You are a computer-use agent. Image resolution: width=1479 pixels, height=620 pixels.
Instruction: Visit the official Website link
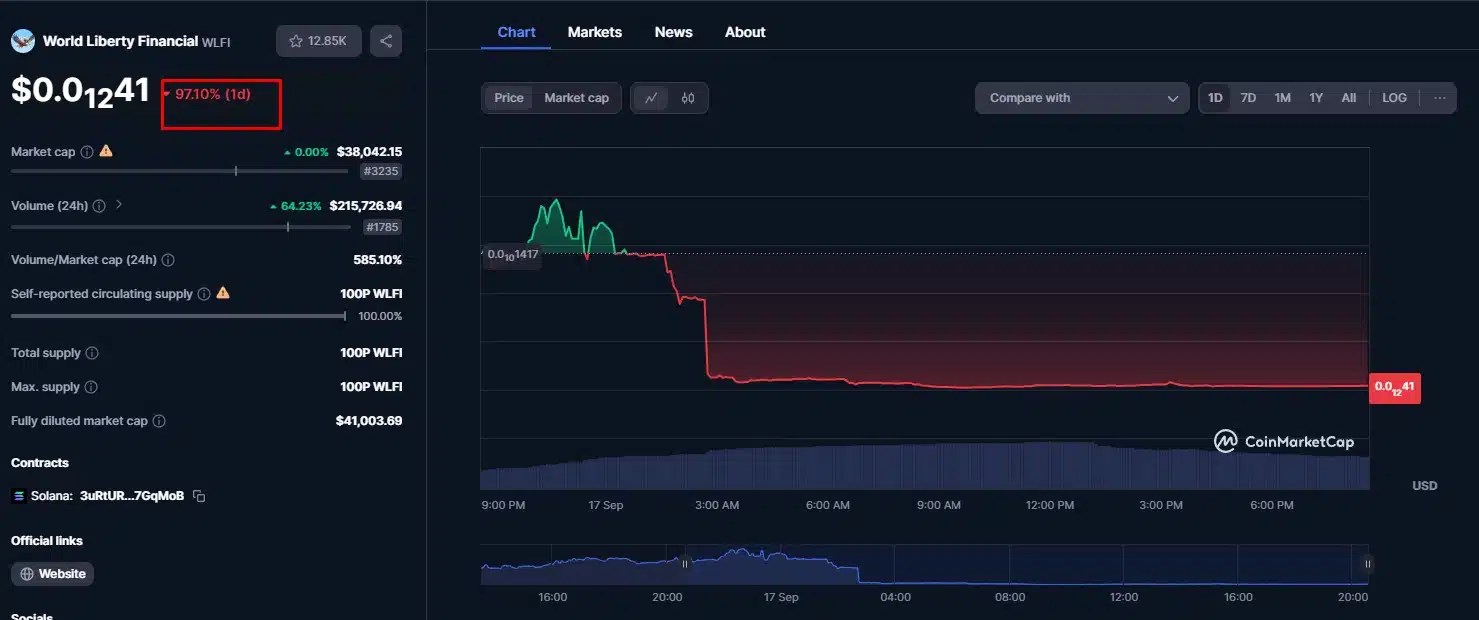(x=53, y=574)
